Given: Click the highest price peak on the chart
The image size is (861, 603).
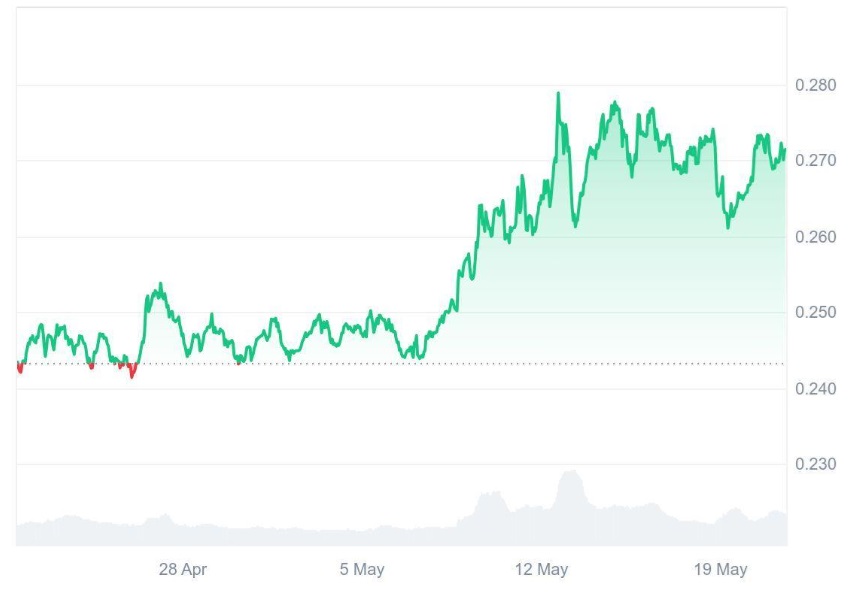Looking at the screenshot, I should pyautogui.click(x=558, y=94).
